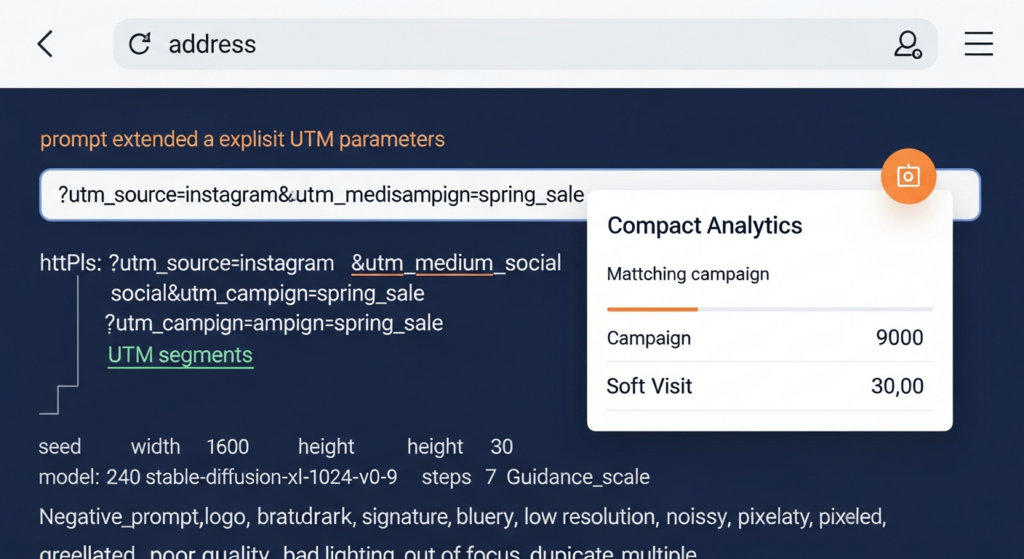Click the width value 1600

click(x=227, y=447)
